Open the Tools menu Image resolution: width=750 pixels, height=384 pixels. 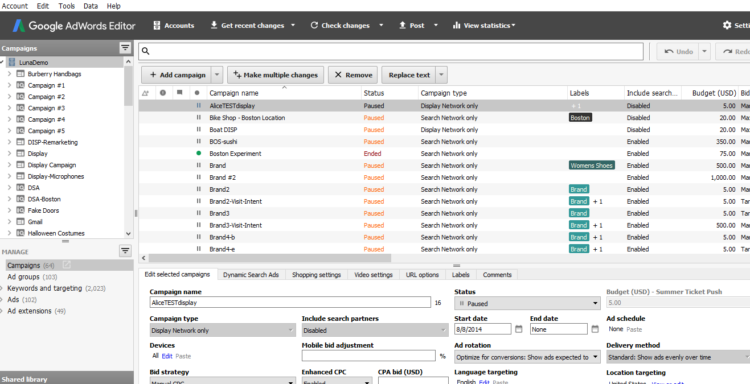(66, 6)
